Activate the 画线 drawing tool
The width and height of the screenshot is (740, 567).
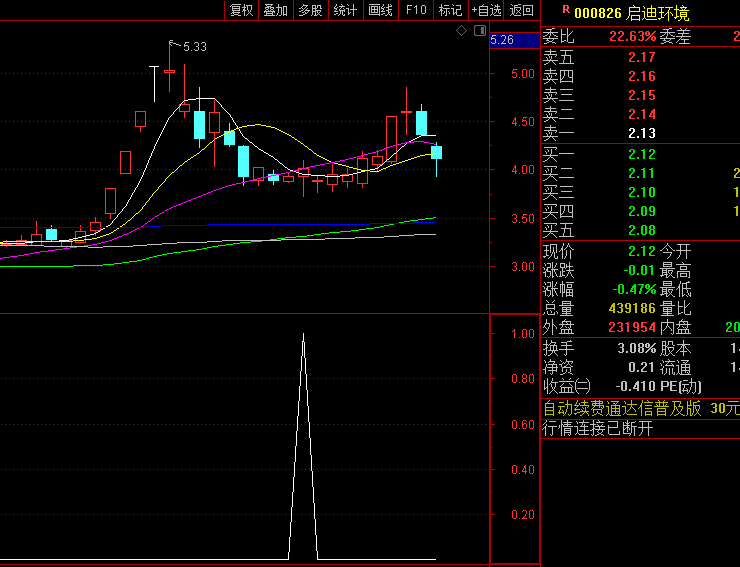pyautogui.click(x=380, y=10)
